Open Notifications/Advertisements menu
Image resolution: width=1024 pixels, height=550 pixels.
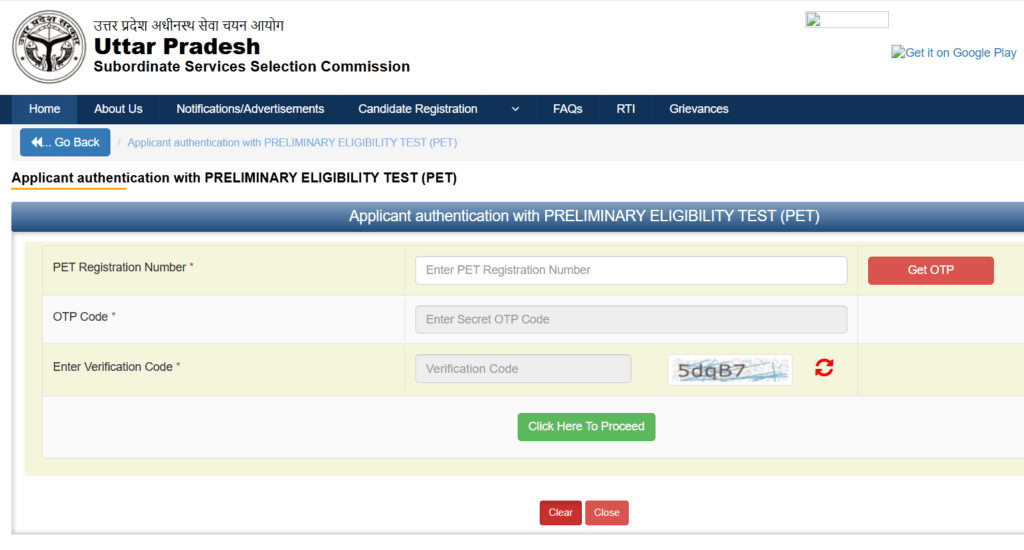click(250, 109)
